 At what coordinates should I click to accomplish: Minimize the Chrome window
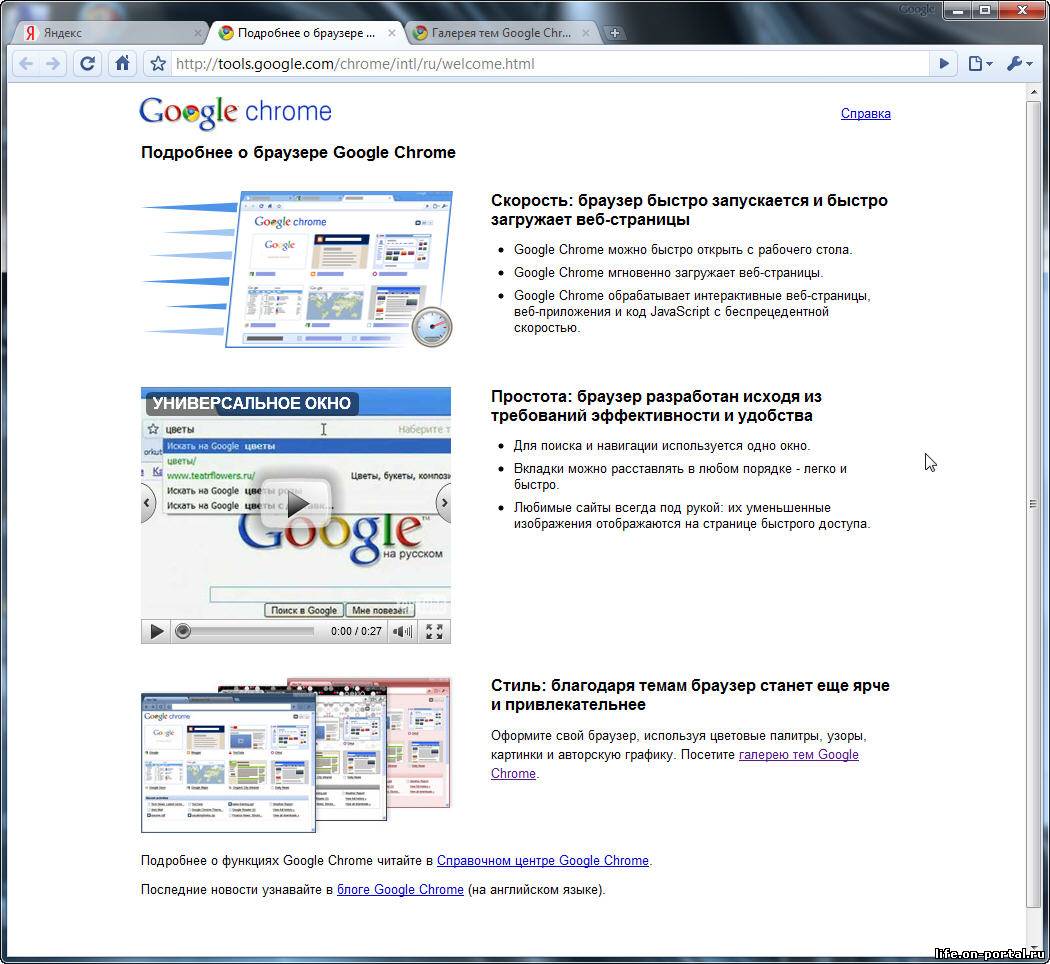[x=960, y=10]
